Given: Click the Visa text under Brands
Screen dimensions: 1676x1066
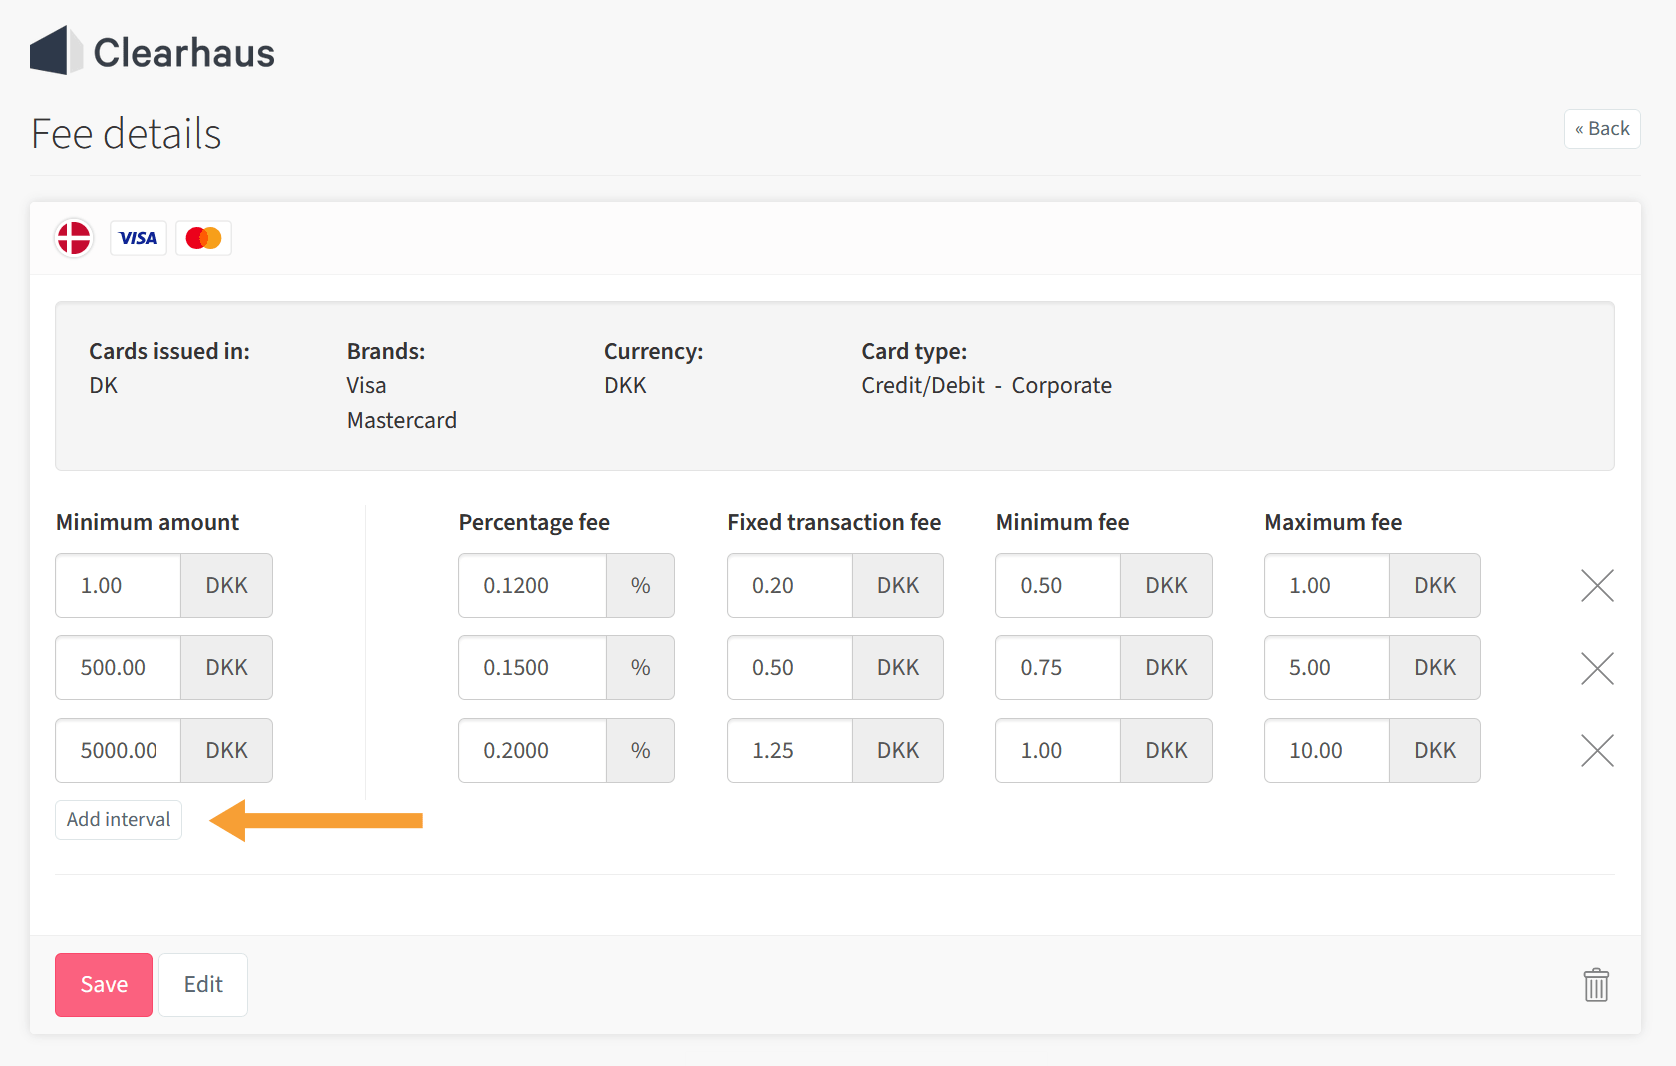Looking at the screenshot, I should tap(367, 385).
